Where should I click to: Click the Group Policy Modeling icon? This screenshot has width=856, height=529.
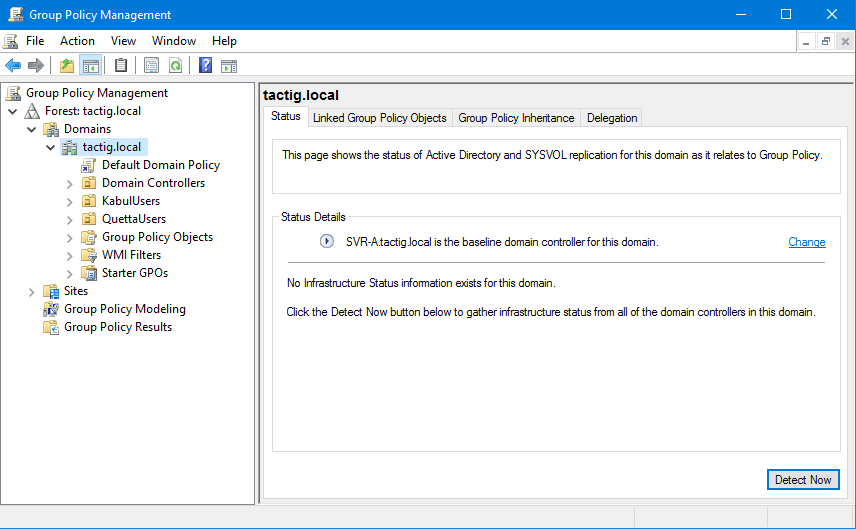(51, 309)
